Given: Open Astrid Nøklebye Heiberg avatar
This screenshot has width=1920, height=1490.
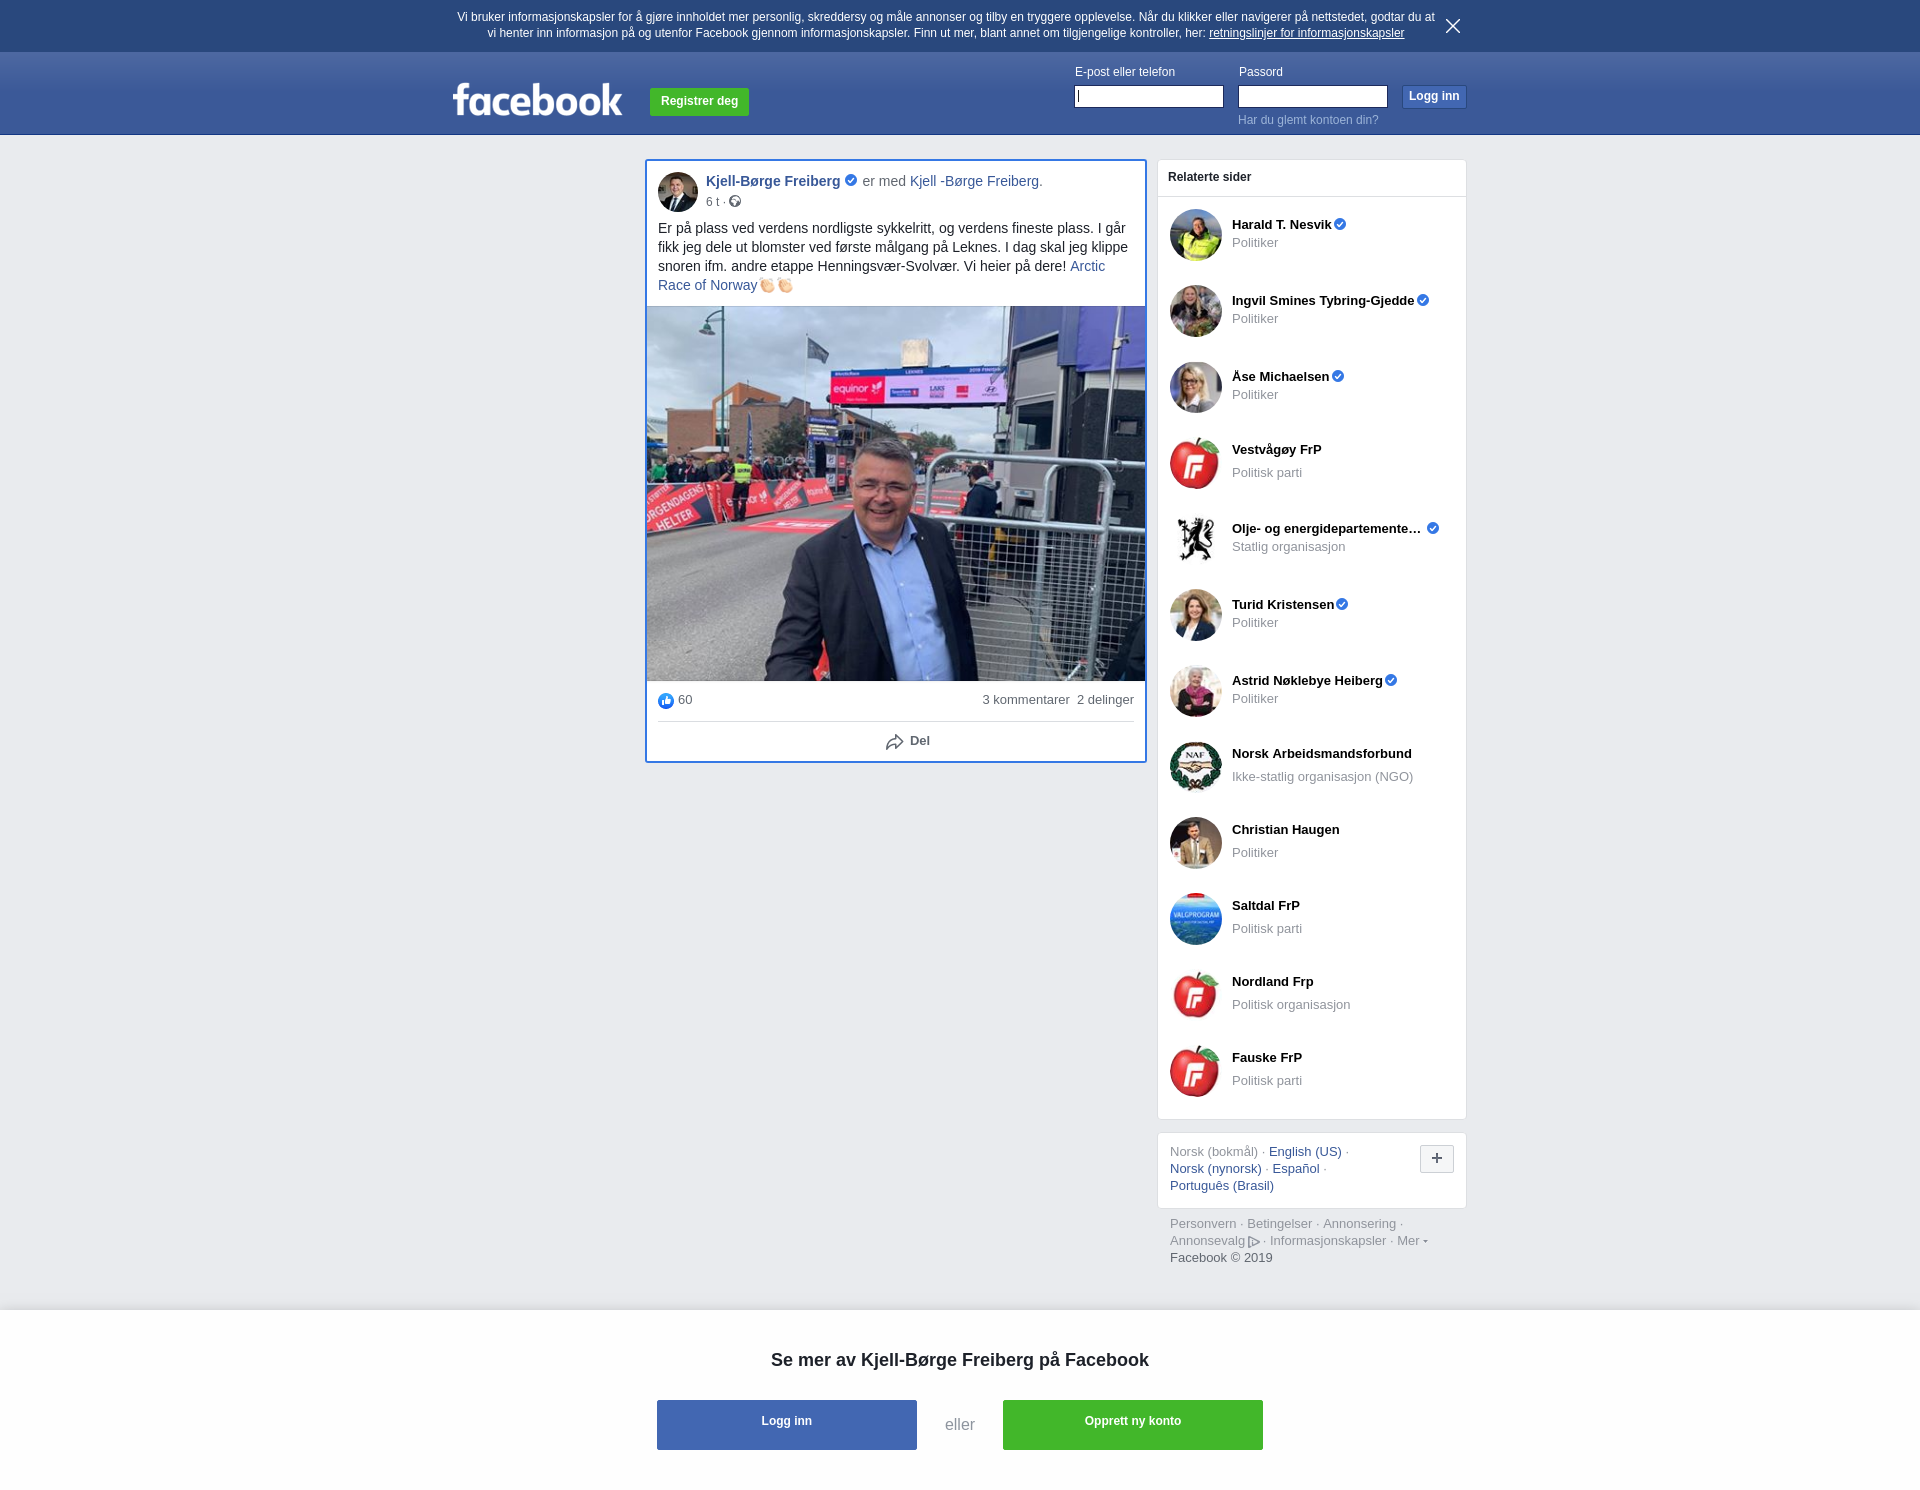Looking at the screenshot, I should tap(1196, 691).
